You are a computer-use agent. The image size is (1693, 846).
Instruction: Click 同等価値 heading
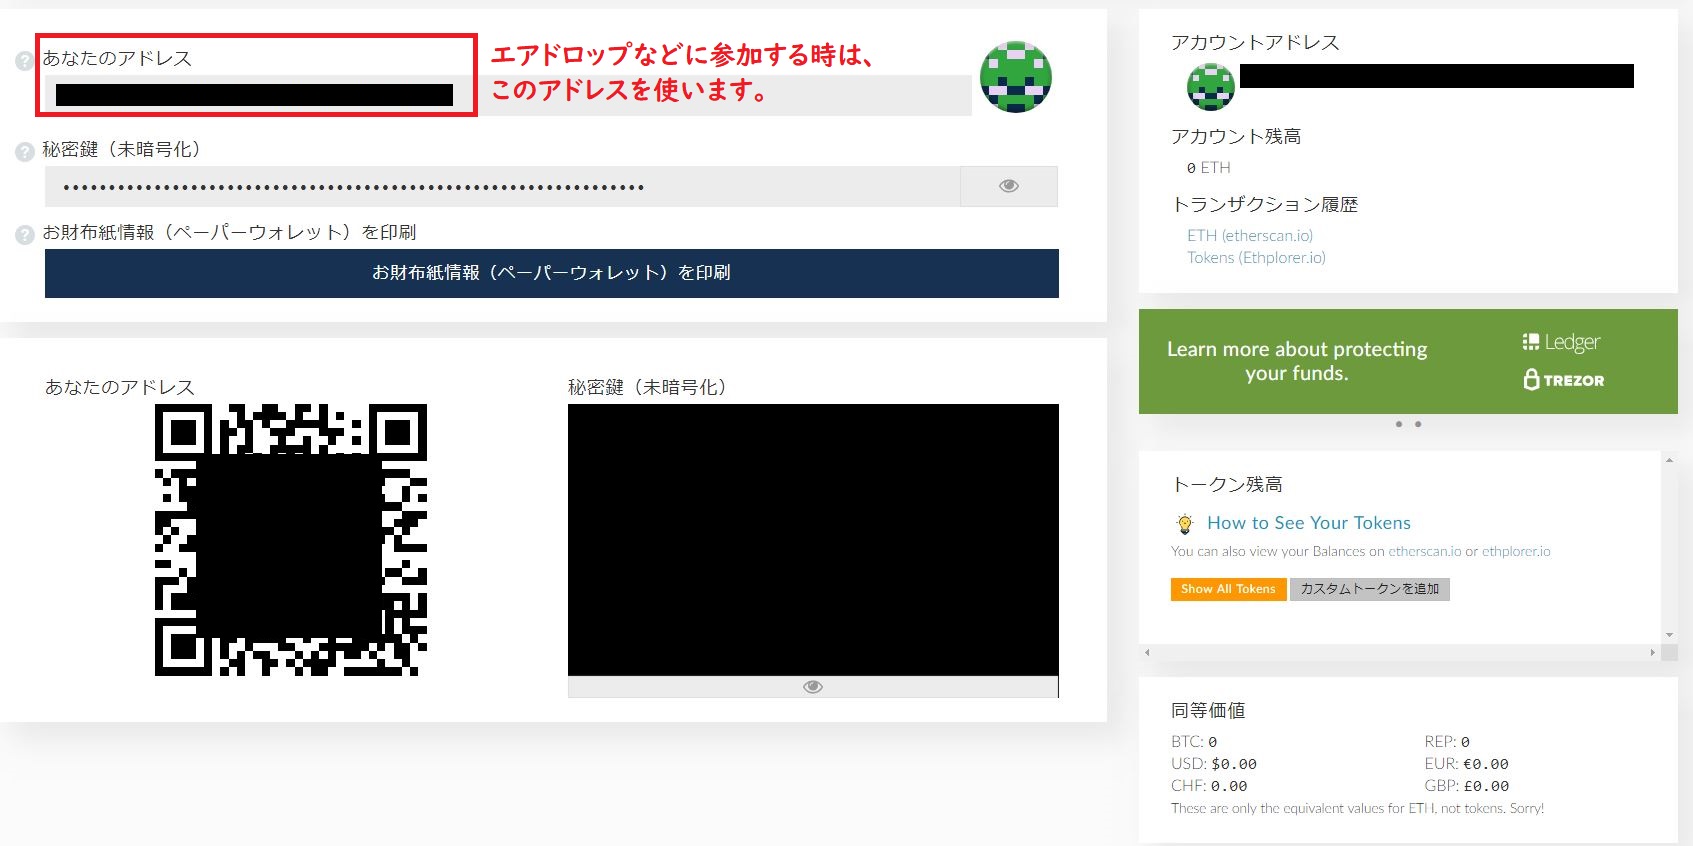(x=1208, y=710)
